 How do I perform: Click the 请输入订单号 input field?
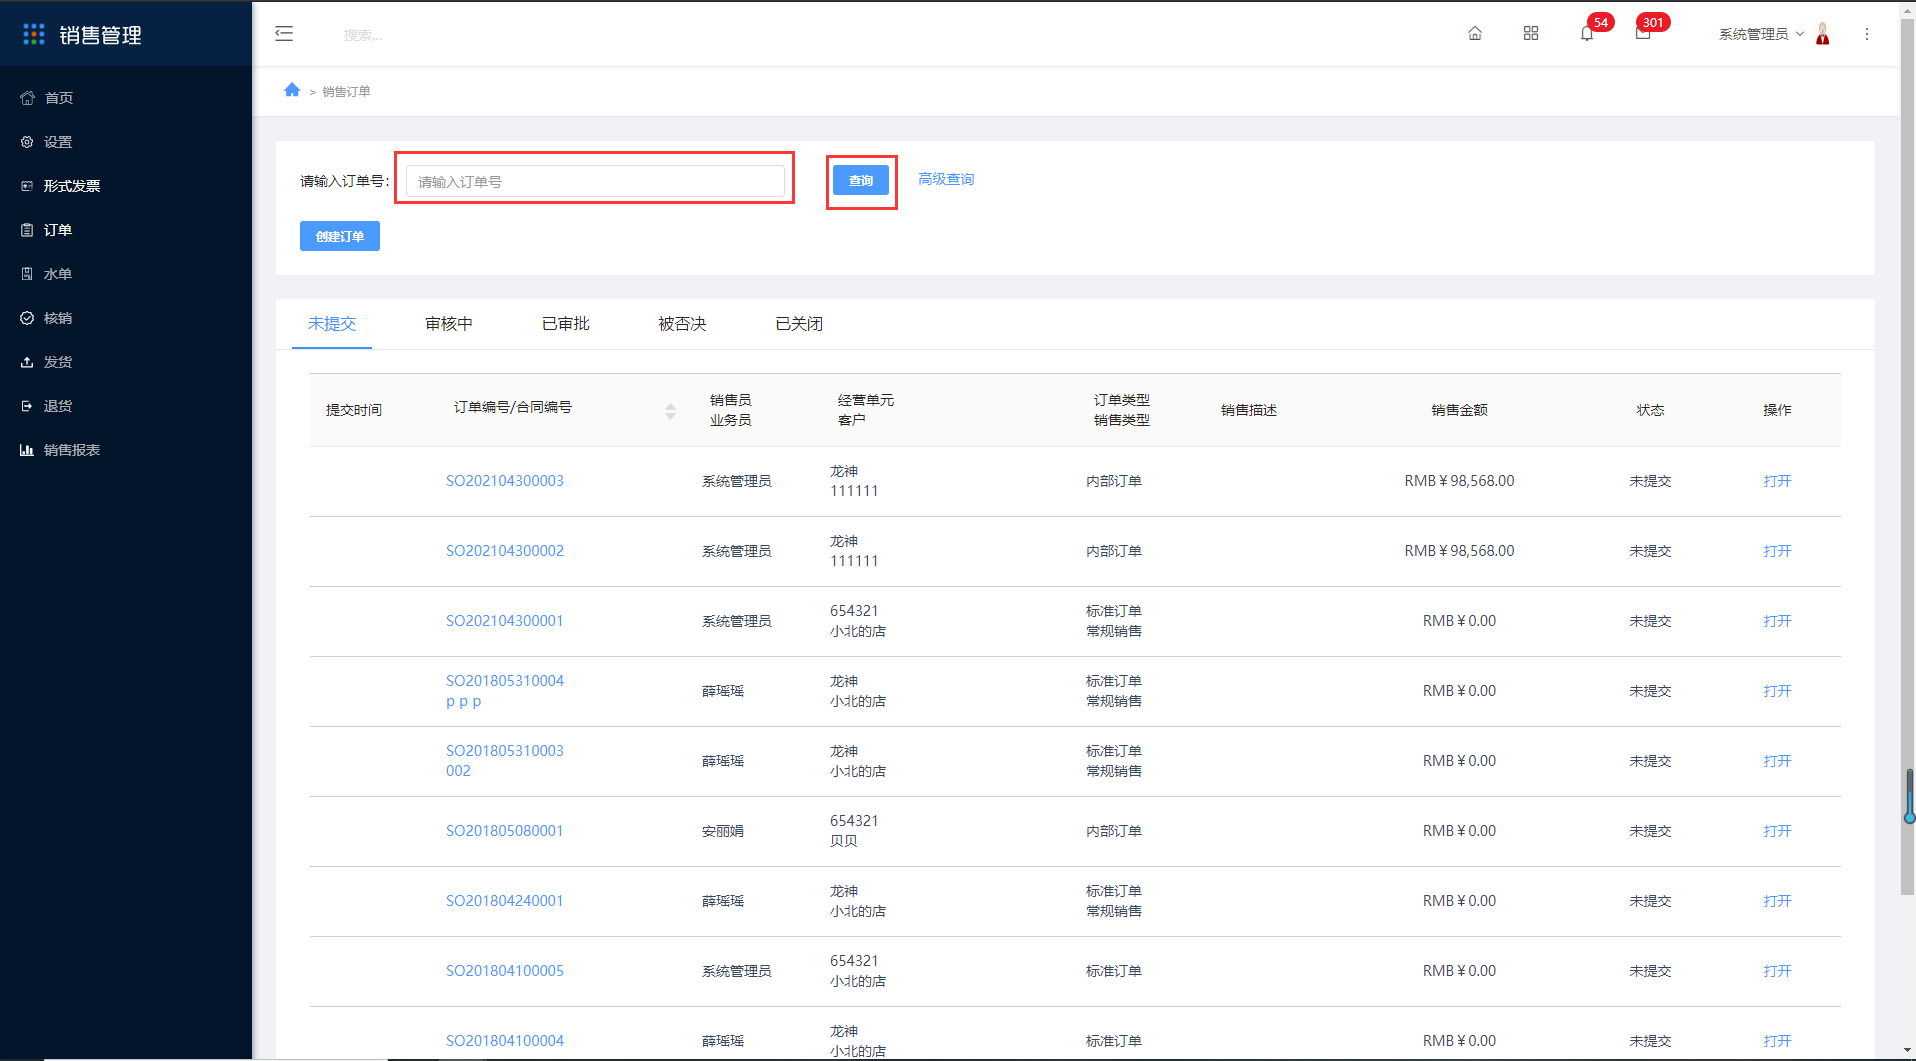(x=595, y=181)
